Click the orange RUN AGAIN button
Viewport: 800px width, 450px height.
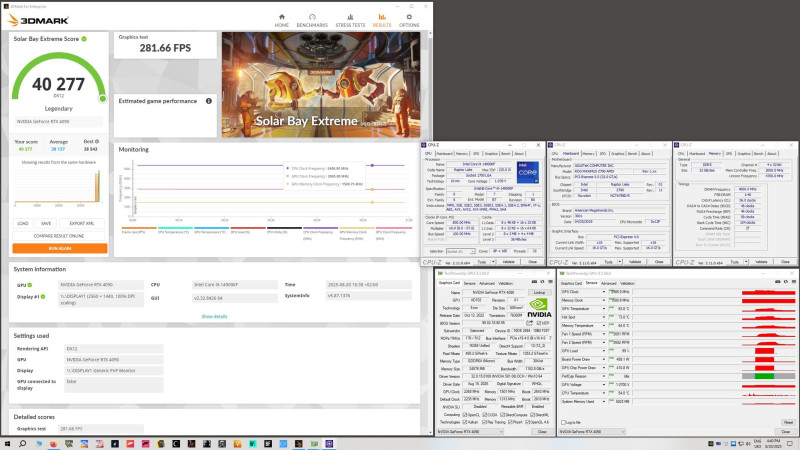(60, 248)
